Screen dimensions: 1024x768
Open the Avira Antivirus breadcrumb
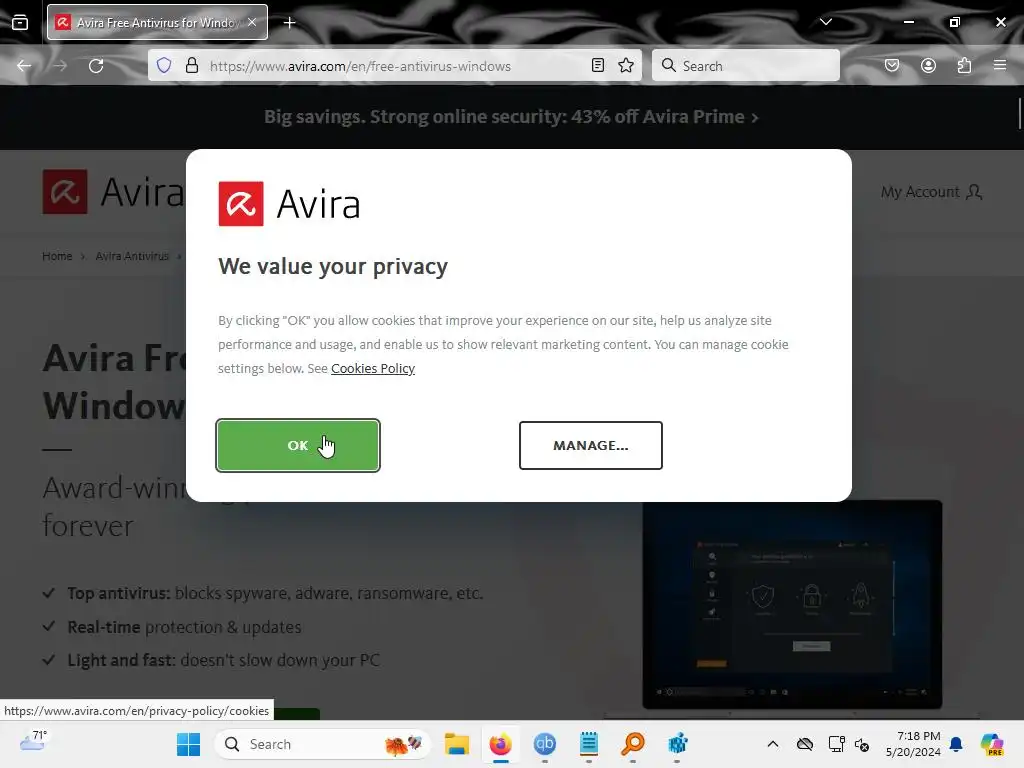pos(132,256)
